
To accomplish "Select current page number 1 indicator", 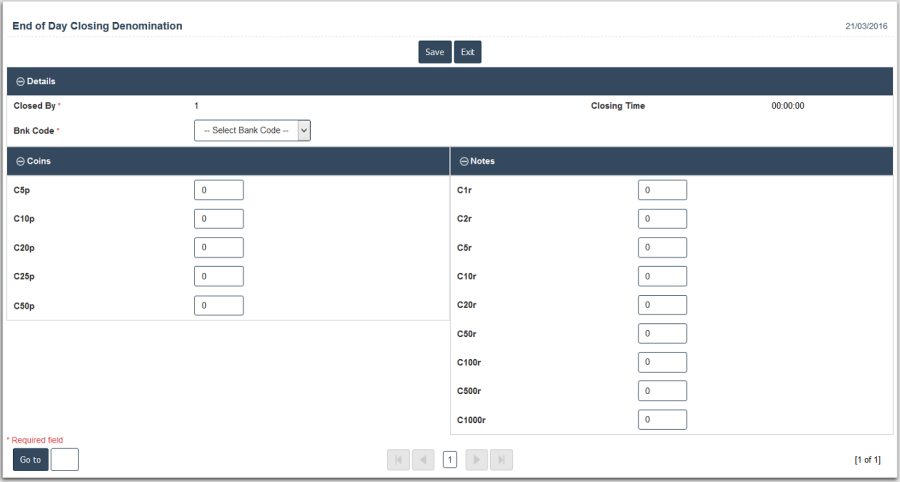I will coord(450,460).
